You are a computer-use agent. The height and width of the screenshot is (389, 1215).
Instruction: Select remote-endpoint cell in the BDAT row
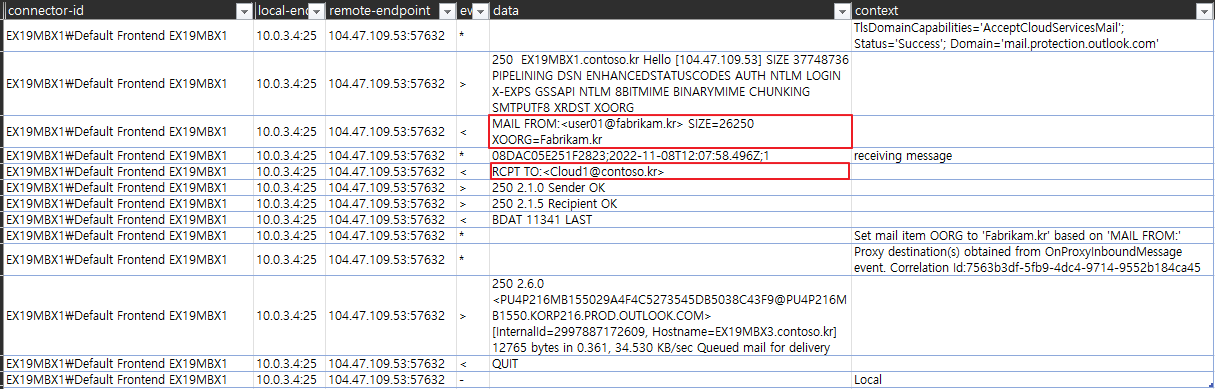(391, 219)
